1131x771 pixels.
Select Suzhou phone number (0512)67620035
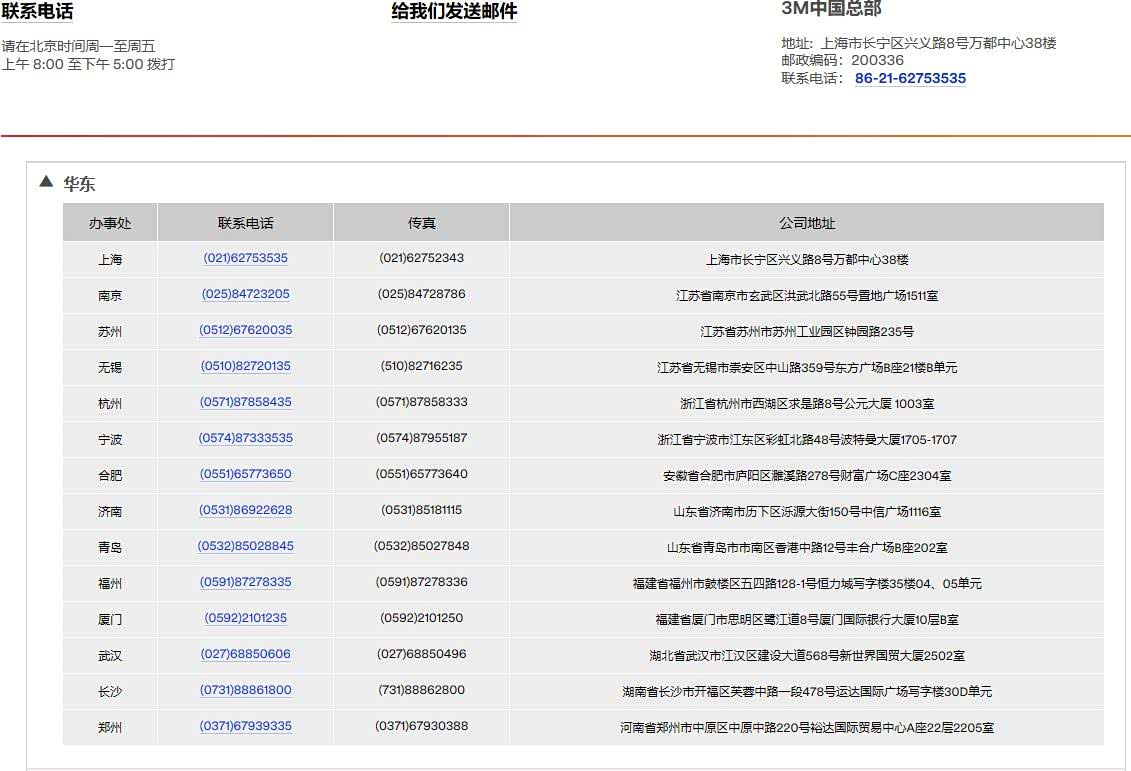(245, 330)
